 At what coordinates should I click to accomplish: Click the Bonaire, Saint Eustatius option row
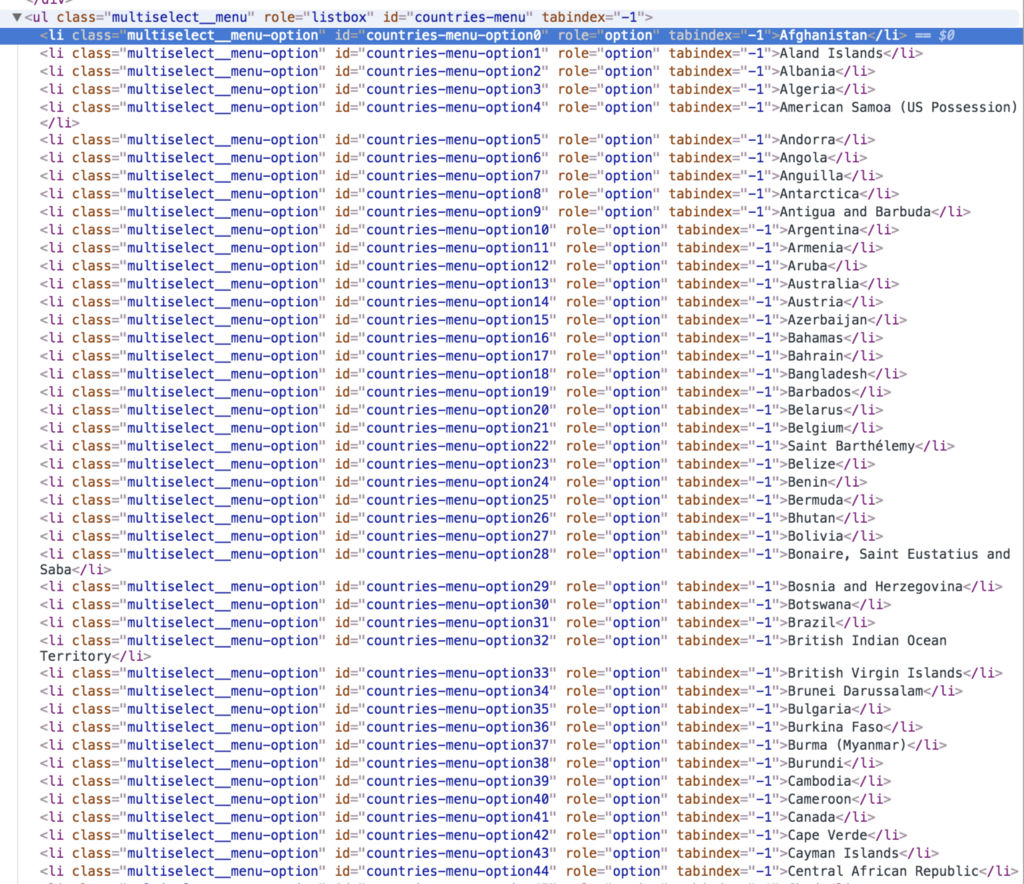click(x=898, y=554)
